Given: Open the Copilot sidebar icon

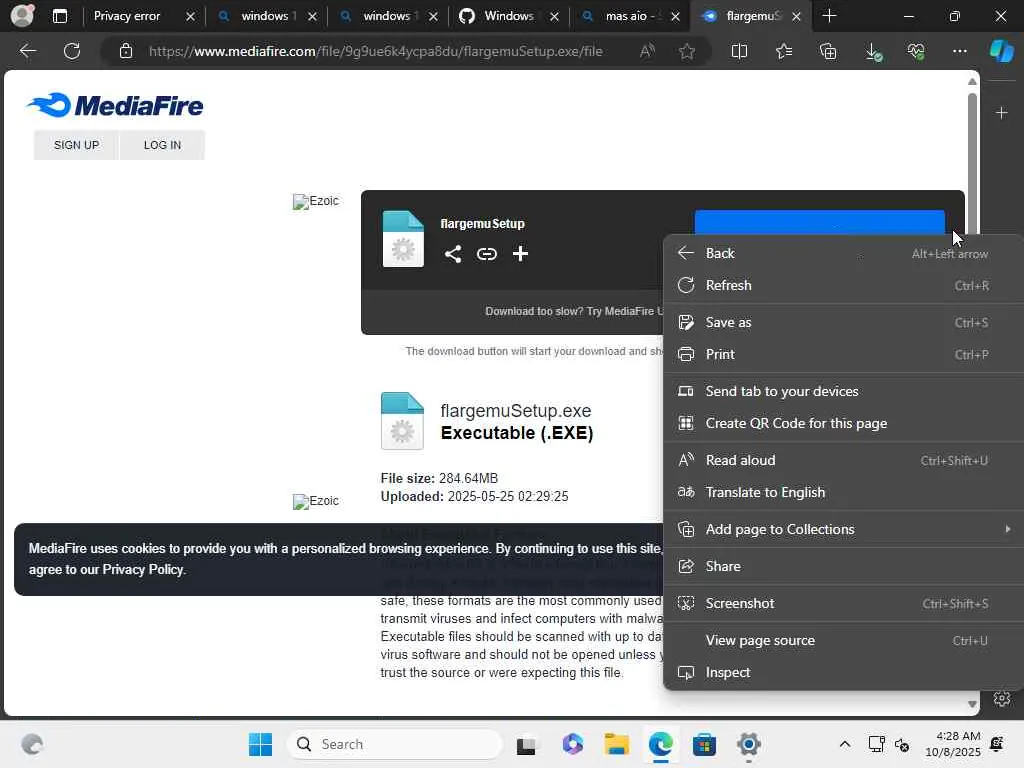Looking at the screenshot, I should coord(1002,51).
